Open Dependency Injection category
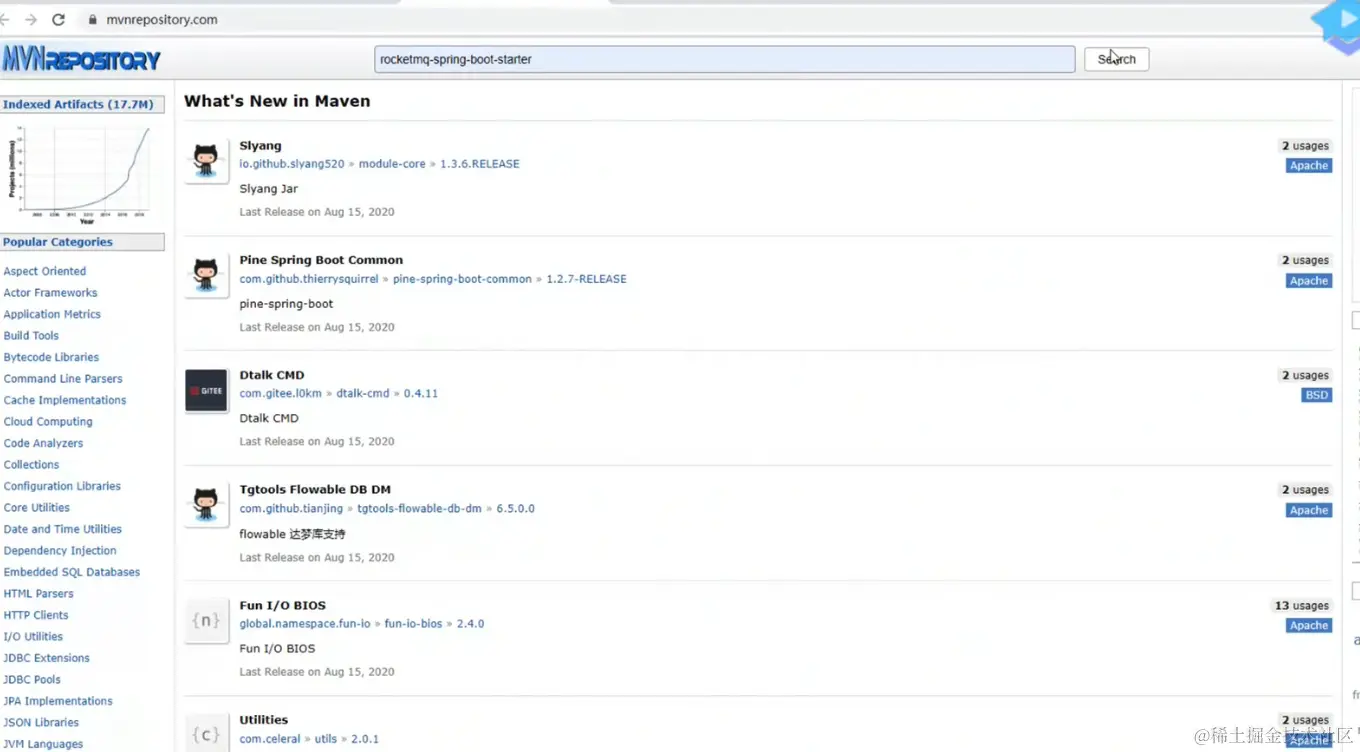The image size is (1360, 752). pos(60,551)
